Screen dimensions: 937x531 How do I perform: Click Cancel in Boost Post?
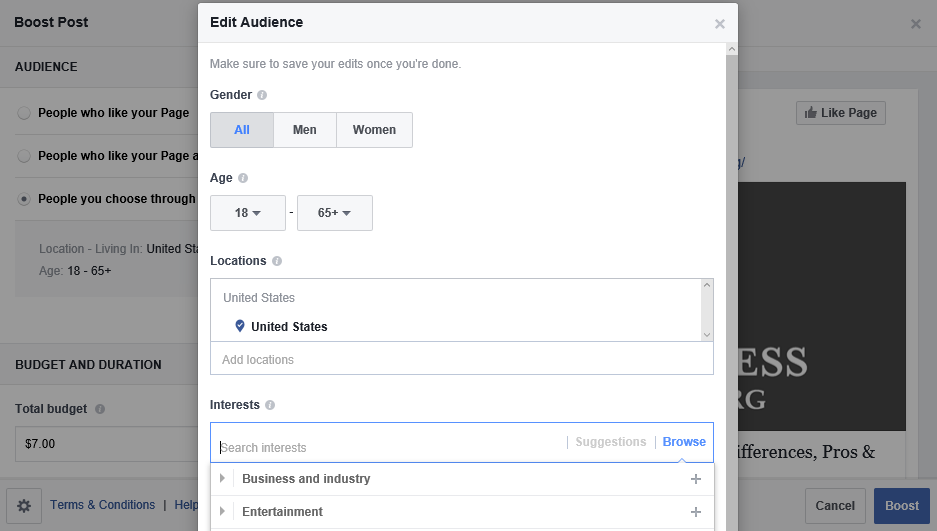tap(835, 506)
